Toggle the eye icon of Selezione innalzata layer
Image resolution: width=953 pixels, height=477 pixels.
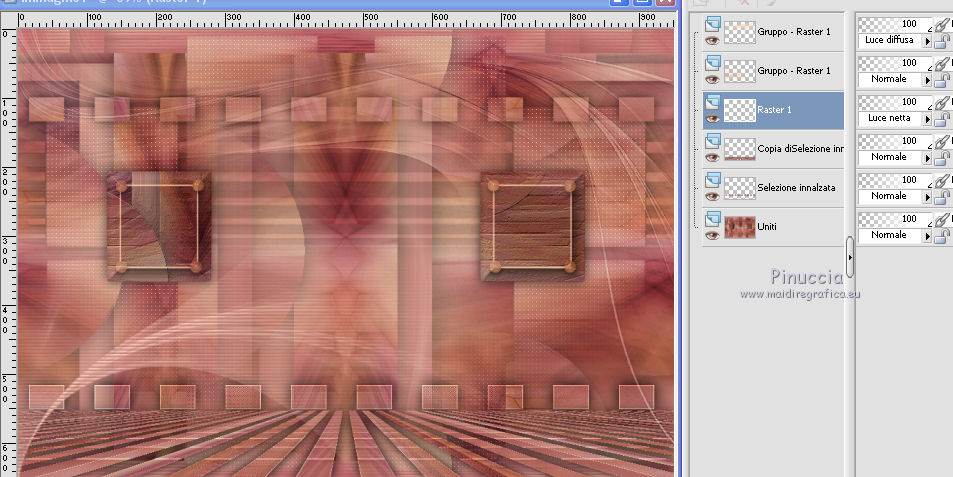pyautogui.click(x=712, y=196)
